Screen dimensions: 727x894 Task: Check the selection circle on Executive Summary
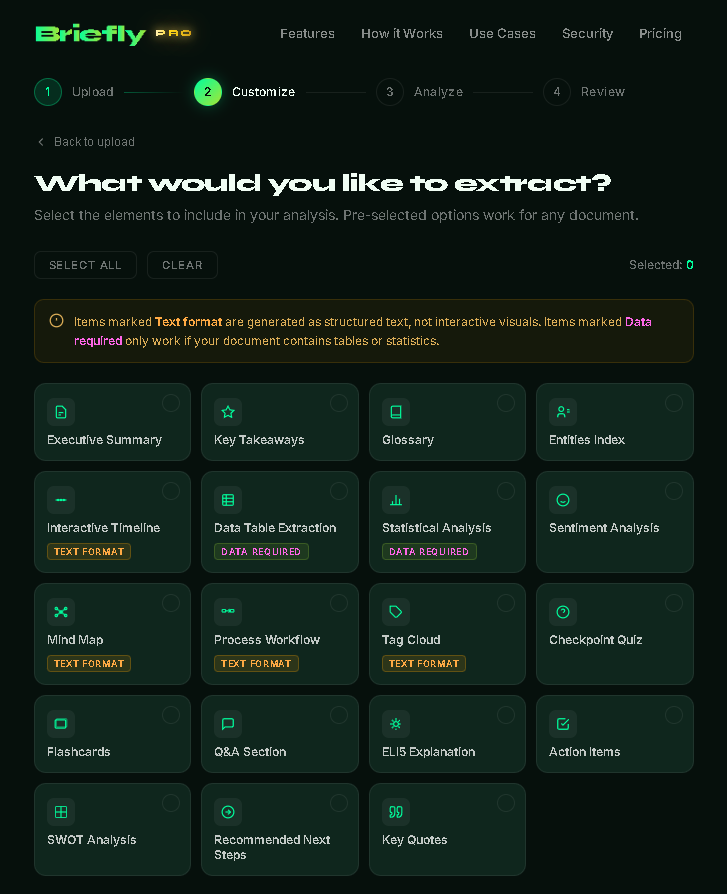tap(171, 403)
